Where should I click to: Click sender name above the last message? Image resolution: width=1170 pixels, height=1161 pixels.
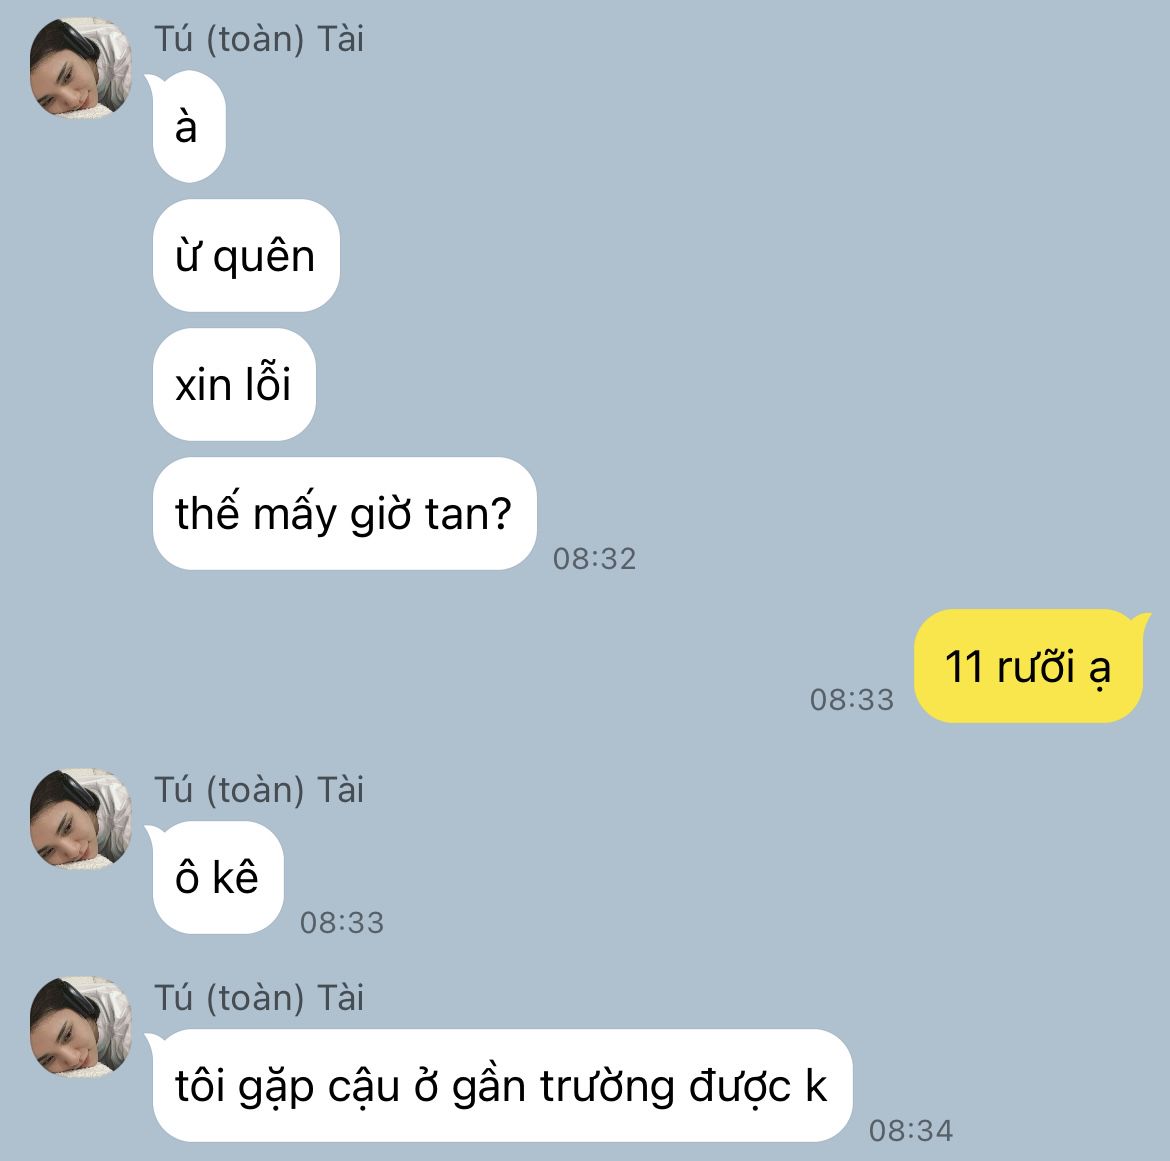pos(259,998)
